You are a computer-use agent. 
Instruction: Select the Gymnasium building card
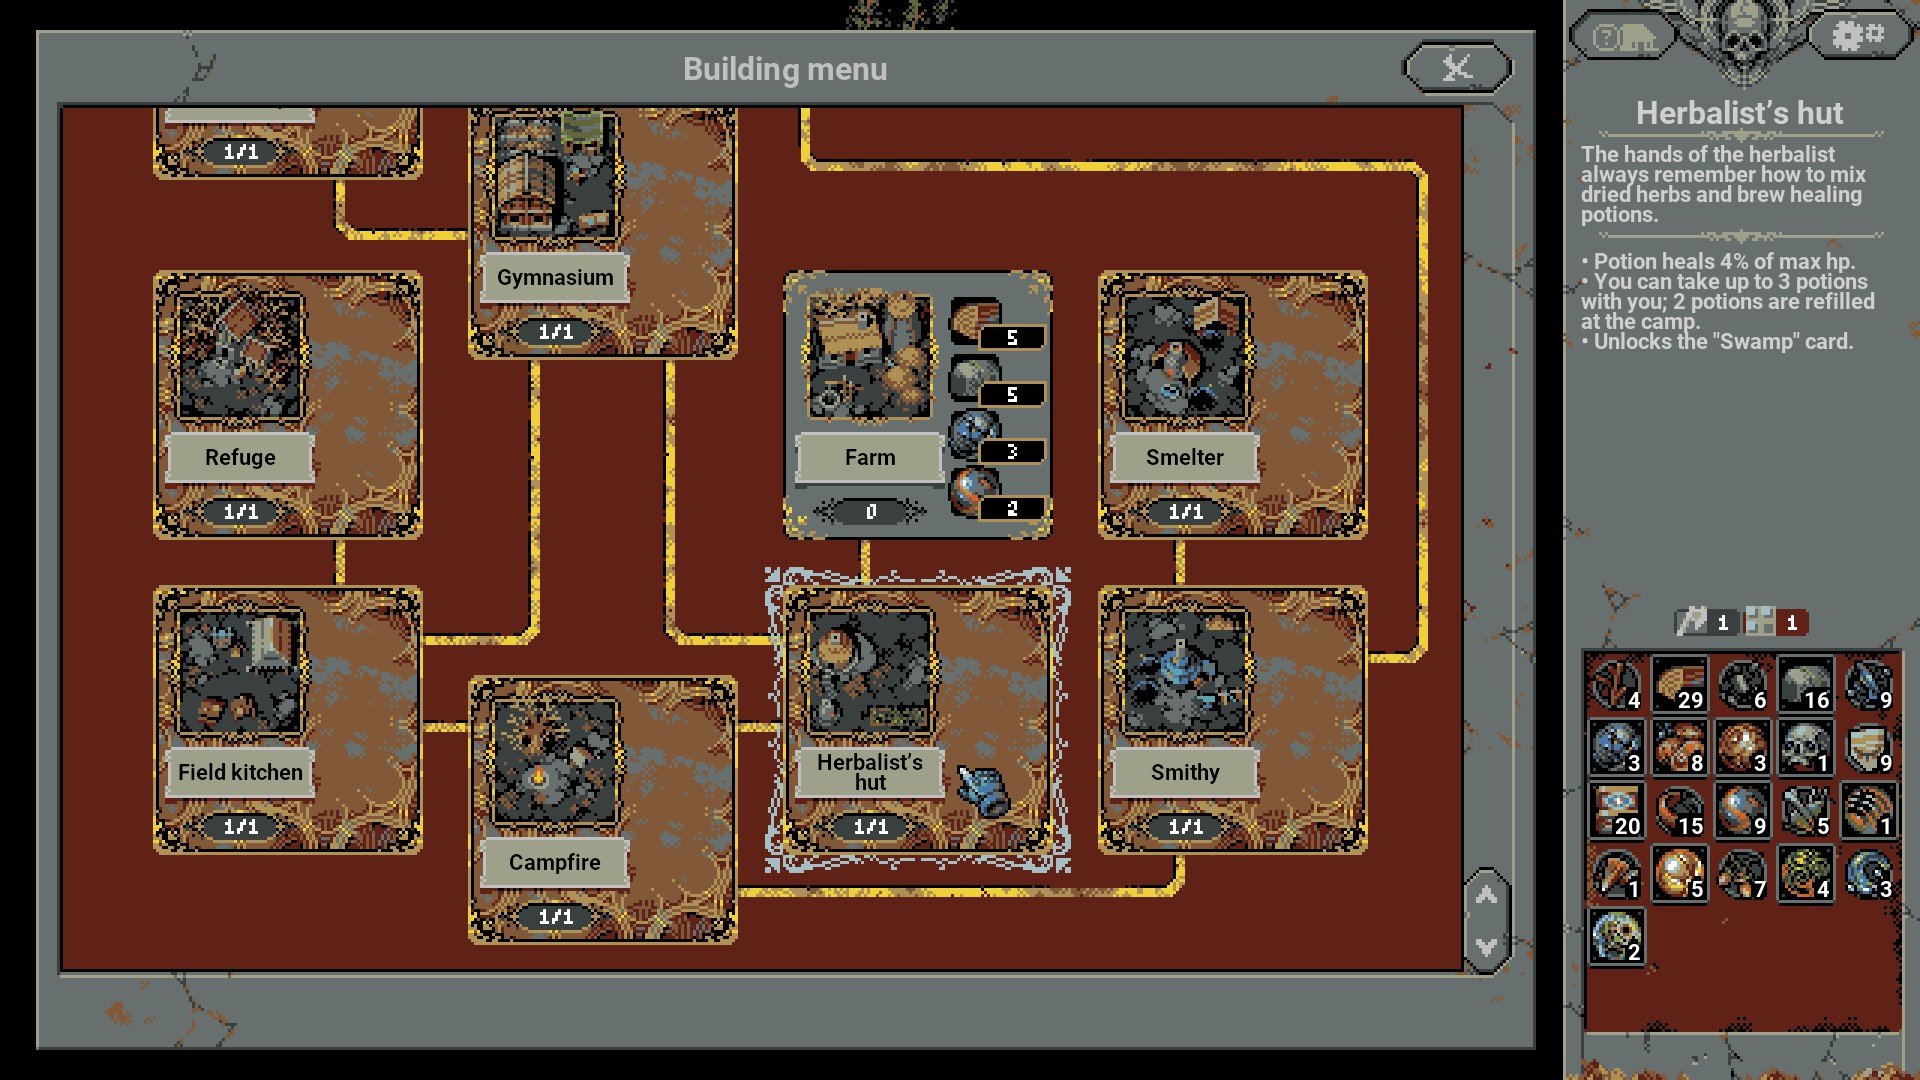point(603,233)
